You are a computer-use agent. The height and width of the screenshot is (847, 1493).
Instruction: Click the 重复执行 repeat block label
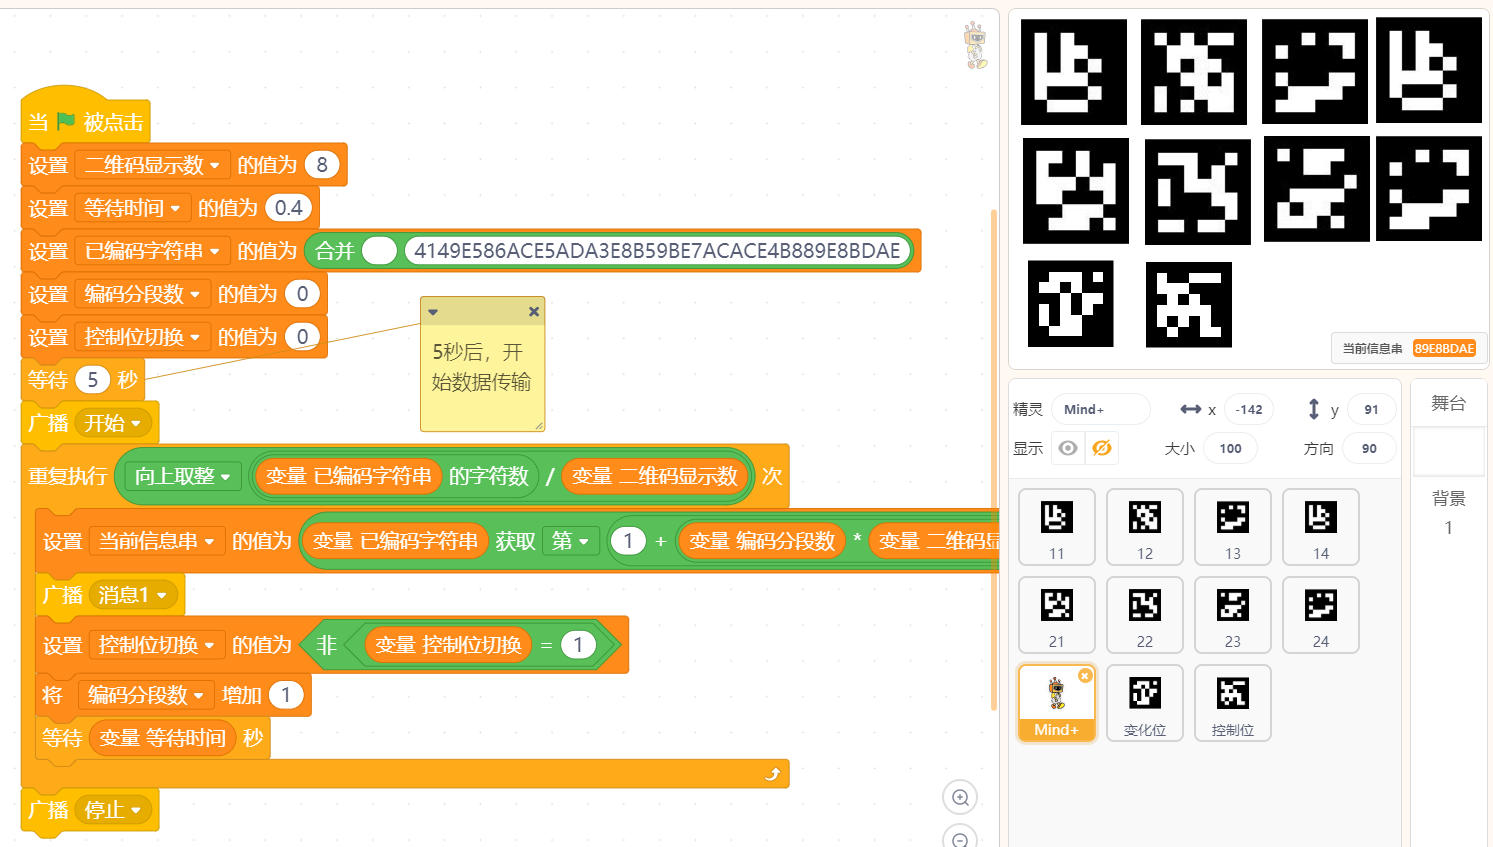(68, 476)
